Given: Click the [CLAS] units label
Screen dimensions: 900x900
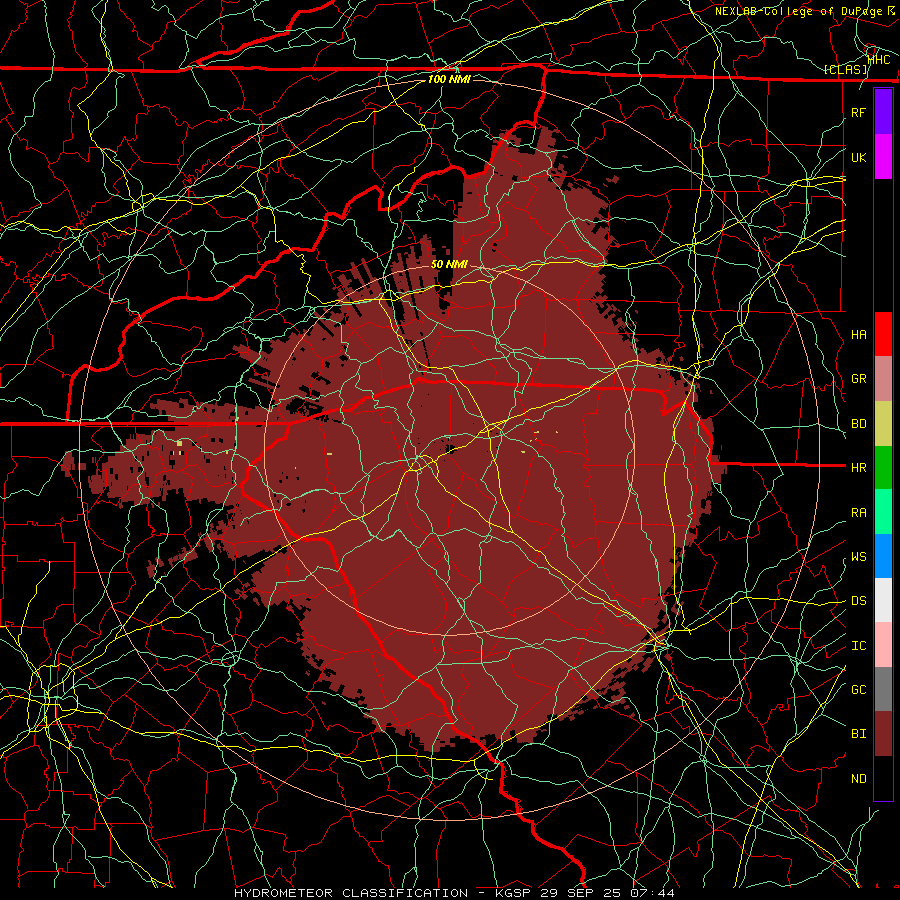Looking at the screenshot, I should click(x=845, y=70).
